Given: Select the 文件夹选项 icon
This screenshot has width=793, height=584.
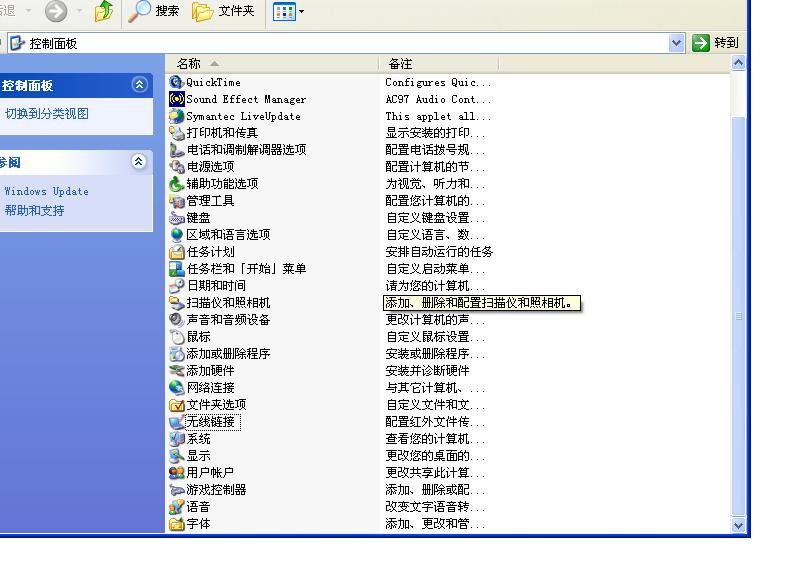Looking at the screenshot, I should tap(176, 405).
